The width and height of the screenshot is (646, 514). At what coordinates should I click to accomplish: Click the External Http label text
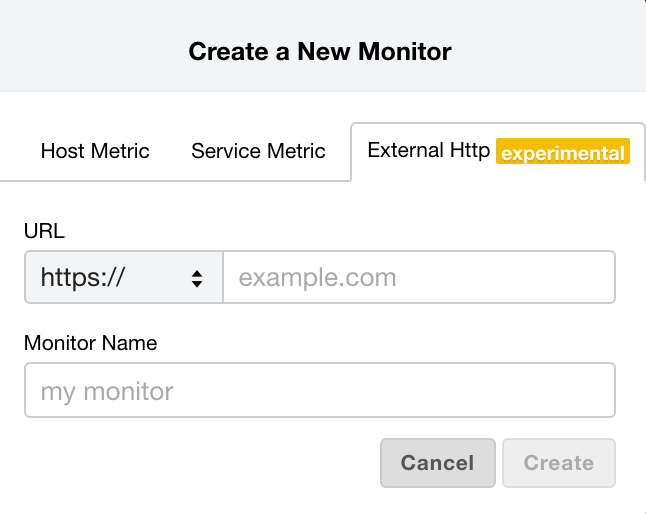(429, 151)
